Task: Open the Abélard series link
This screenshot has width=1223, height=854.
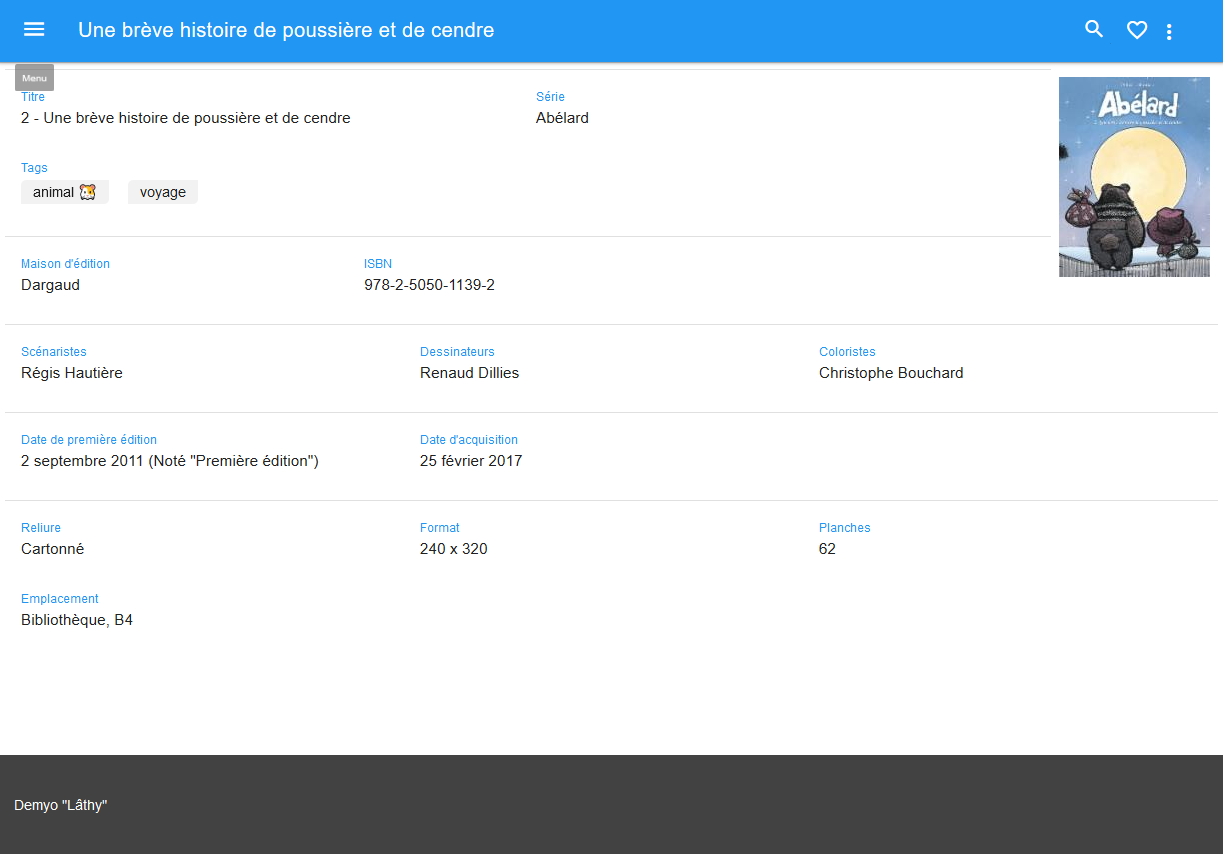Action: (562, 118)
